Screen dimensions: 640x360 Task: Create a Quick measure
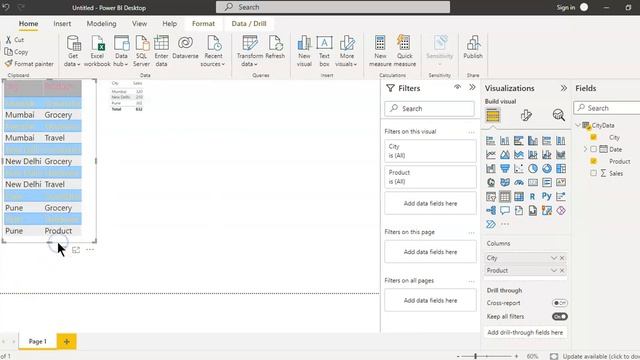coord(404,51)
